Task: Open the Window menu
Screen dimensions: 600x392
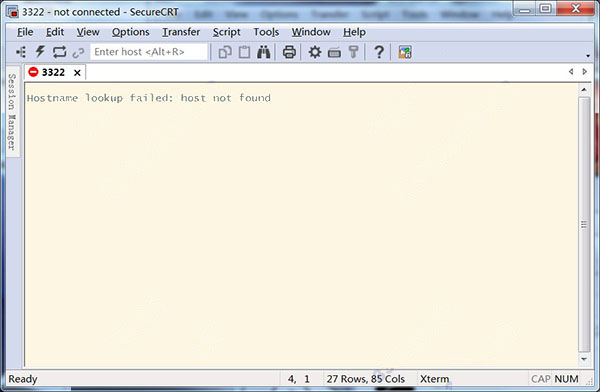Action: [x=311, y=32]
